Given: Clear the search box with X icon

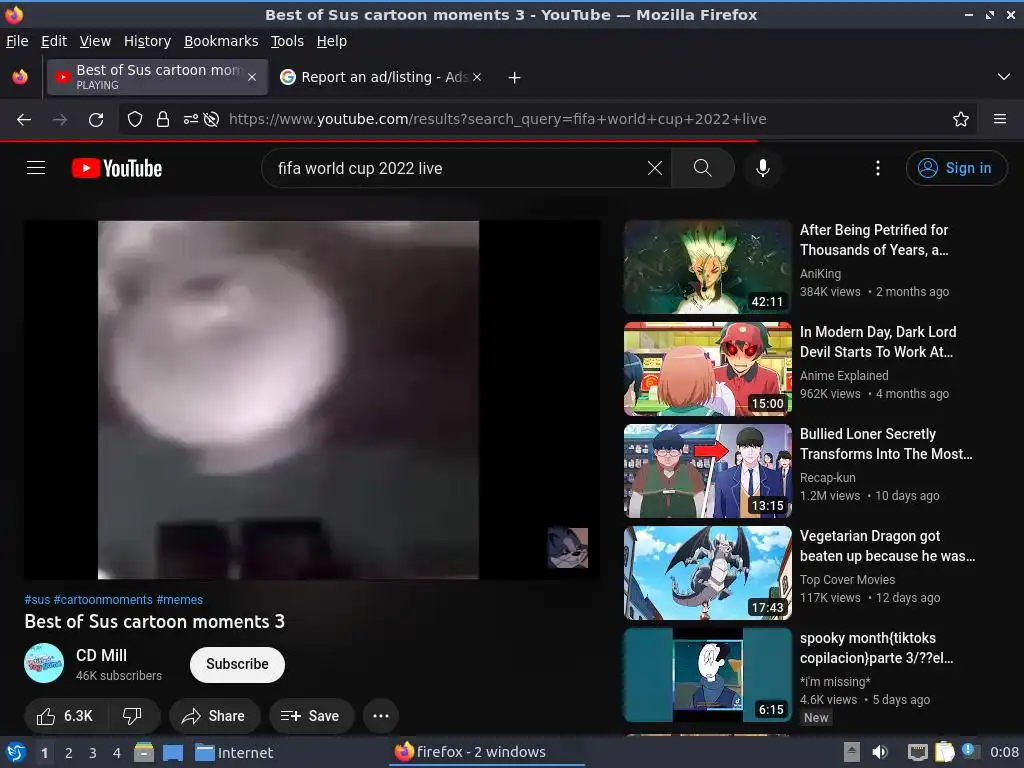Looking at the screenshot, I should click(654, 168).
